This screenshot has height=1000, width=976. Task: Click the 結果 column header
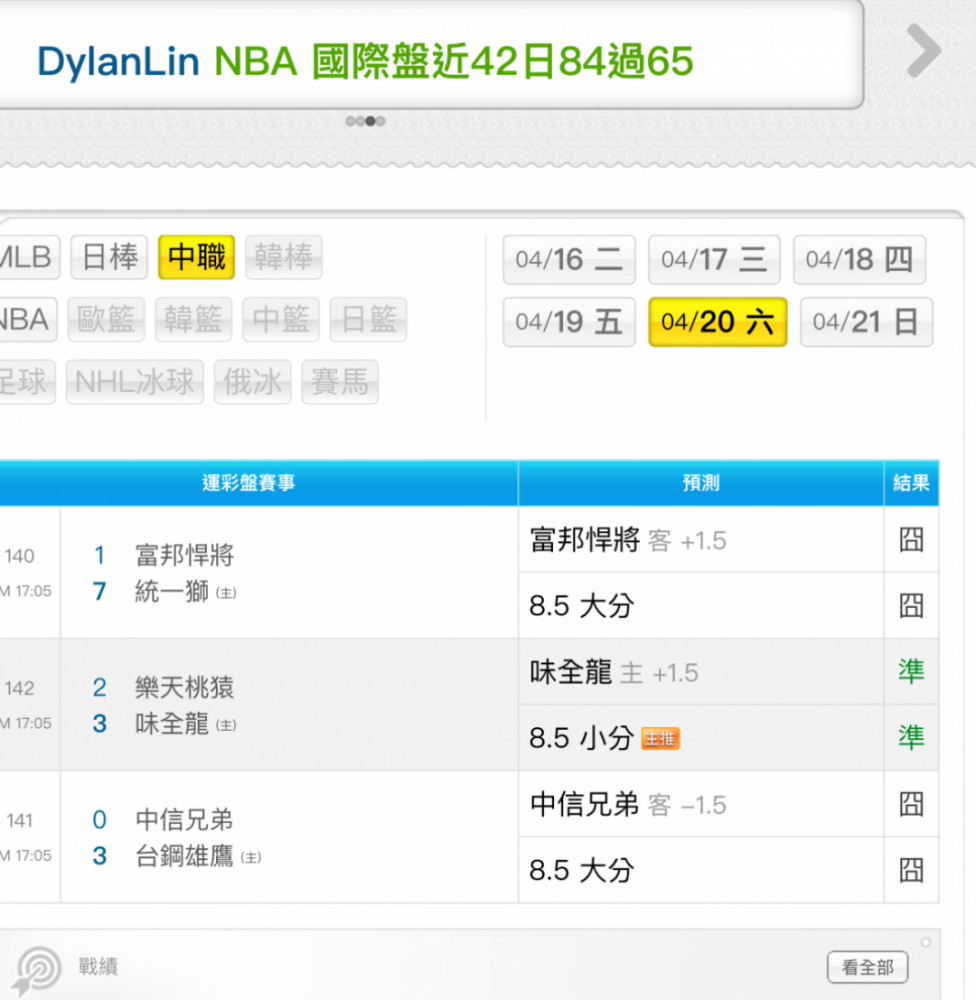pos(911,483)
